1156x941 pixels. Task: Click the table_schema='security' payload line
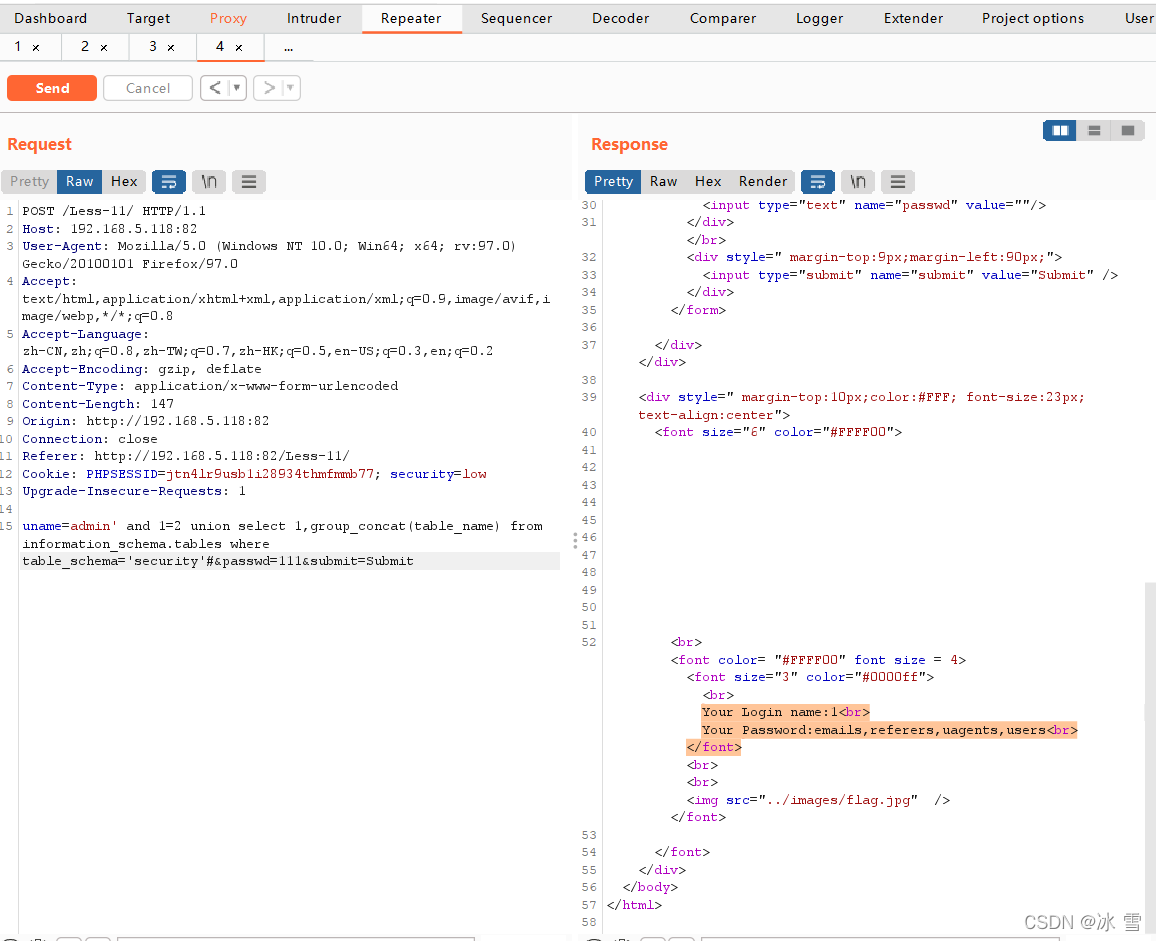(x=217, y=561)
